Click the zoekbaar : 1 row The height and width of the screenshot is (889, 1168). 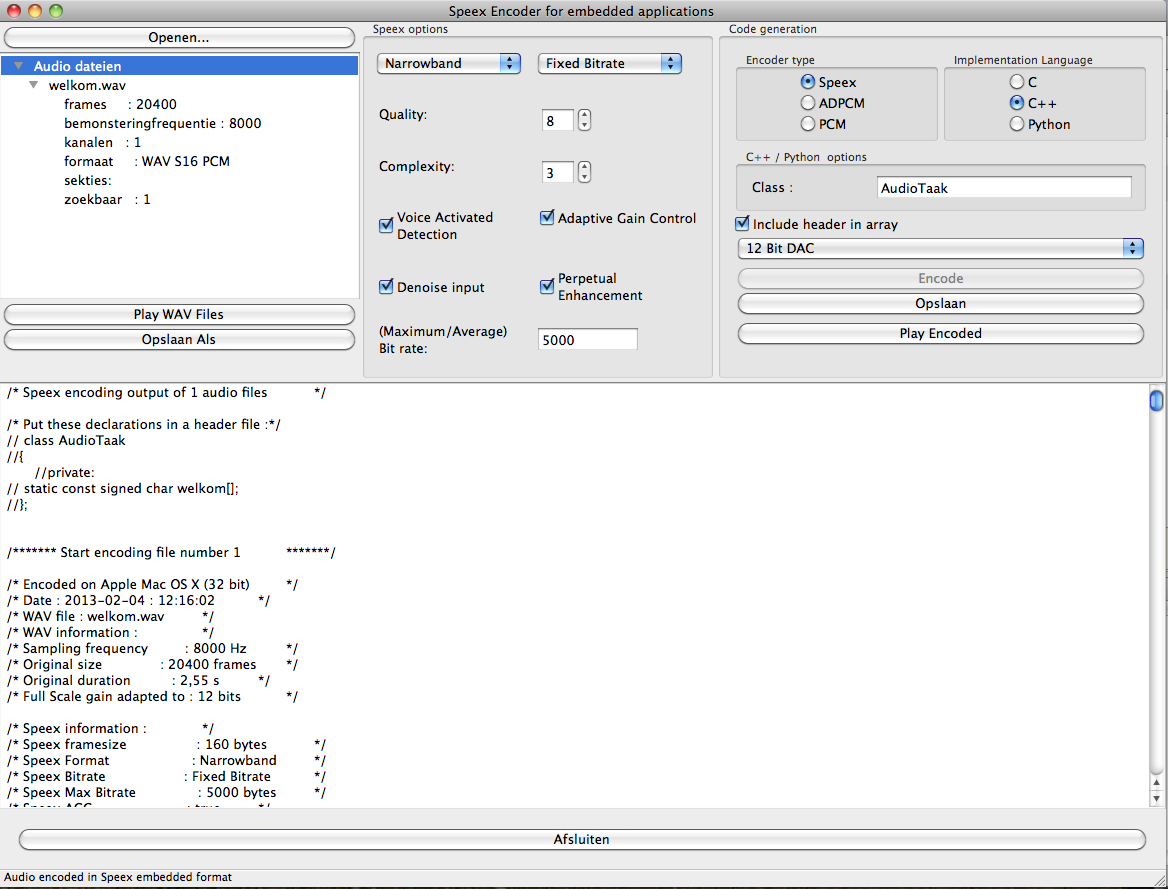pyautogui.click(x=107, y=199)
